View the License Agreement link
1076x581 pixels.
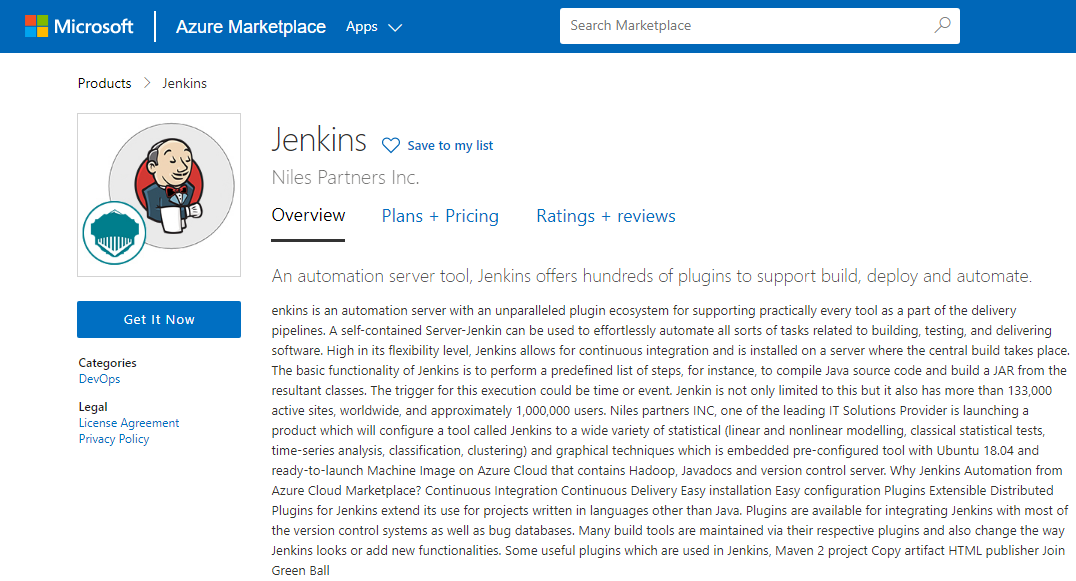(129, 423)
